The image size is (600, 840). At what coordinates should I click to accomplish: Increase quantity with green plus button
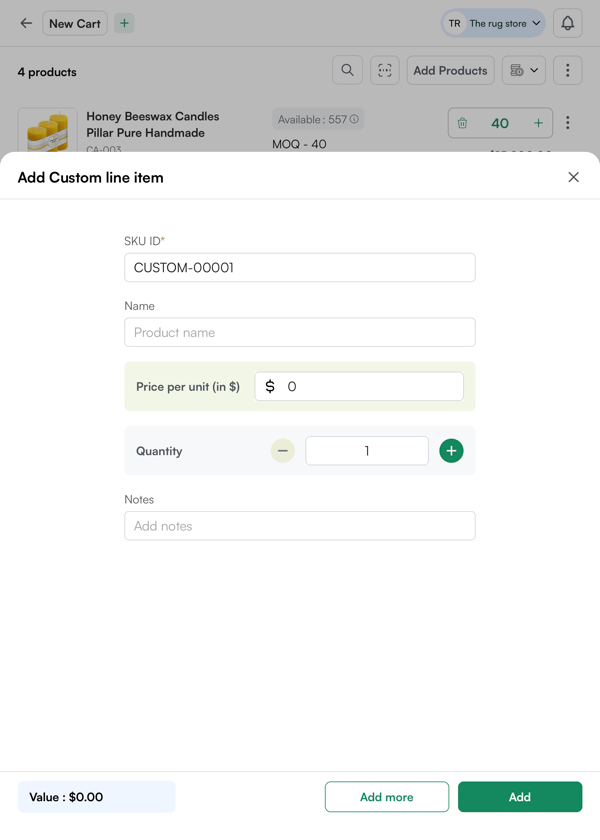(451, 451)
